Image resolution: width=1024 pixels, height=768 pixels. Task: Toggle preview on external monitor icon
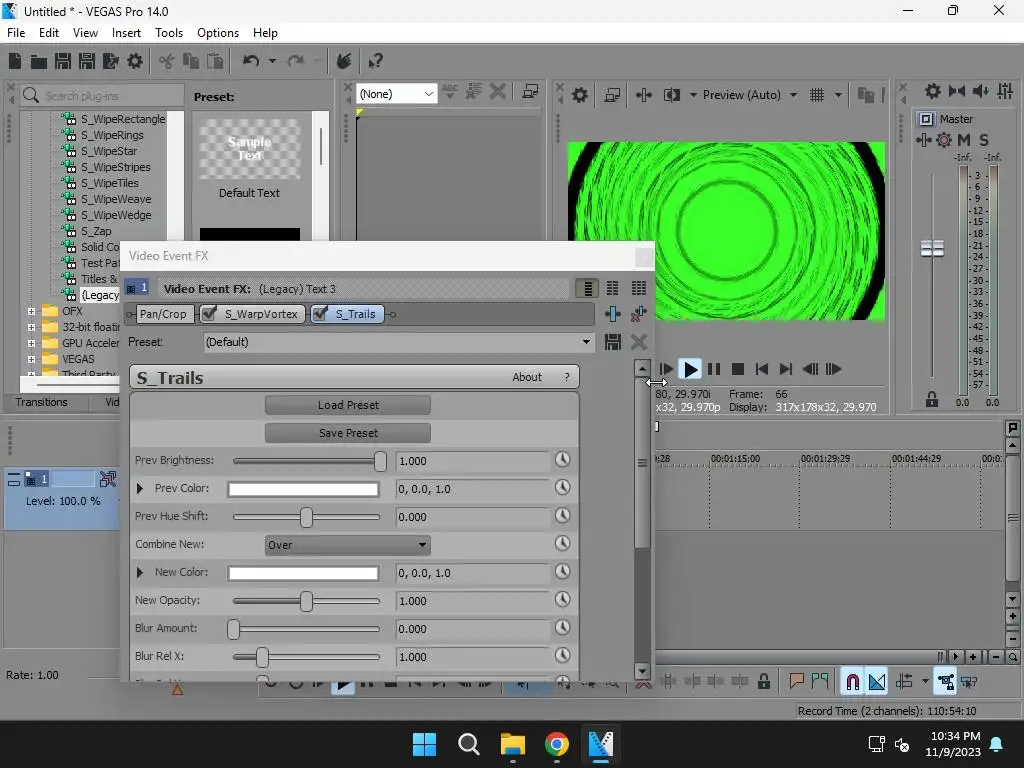pos(612,95)
